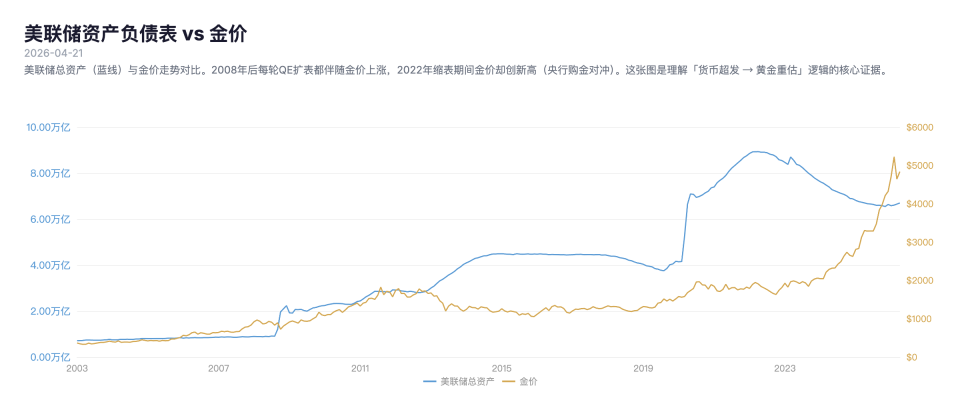Image resolution: width=960 pixels, height=414 pixels.
Task: Click the right axis label $0
Action: pos(911,357)
